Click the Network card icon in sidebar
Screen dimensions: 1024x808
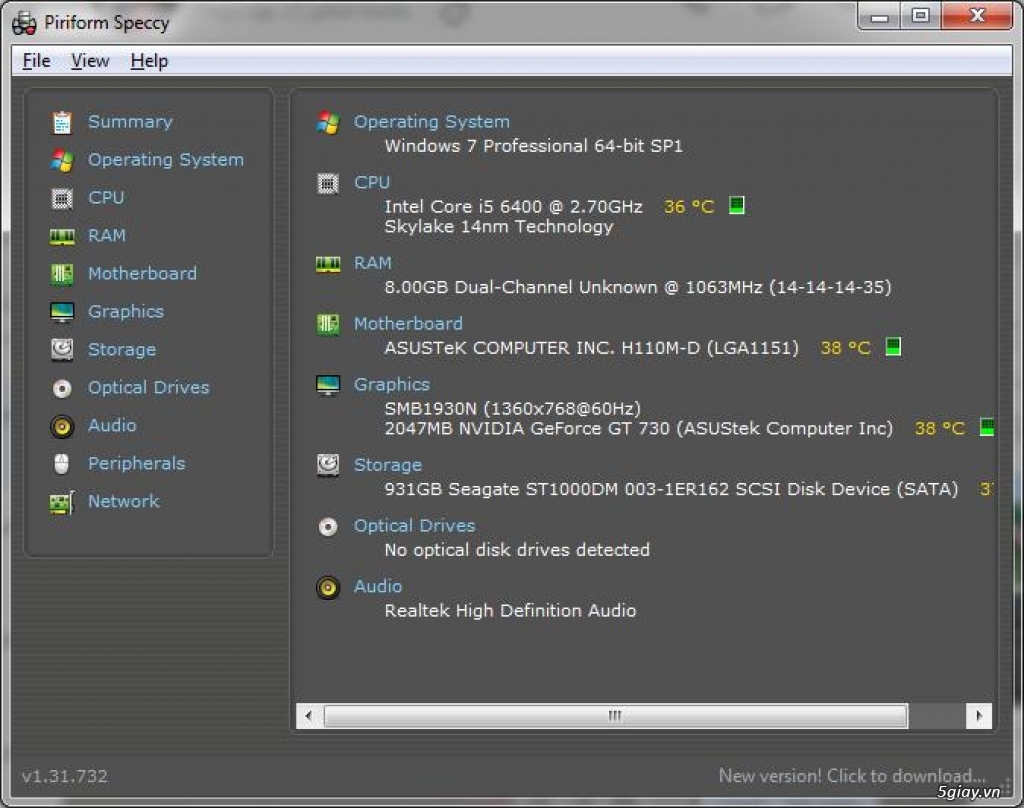(x=62, y=502)
